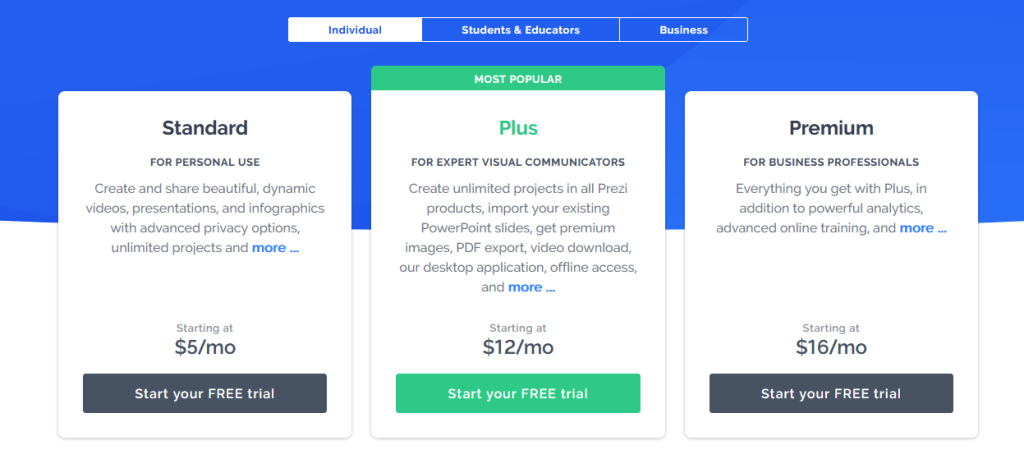Click the green Plus plan title

point(518,128)
